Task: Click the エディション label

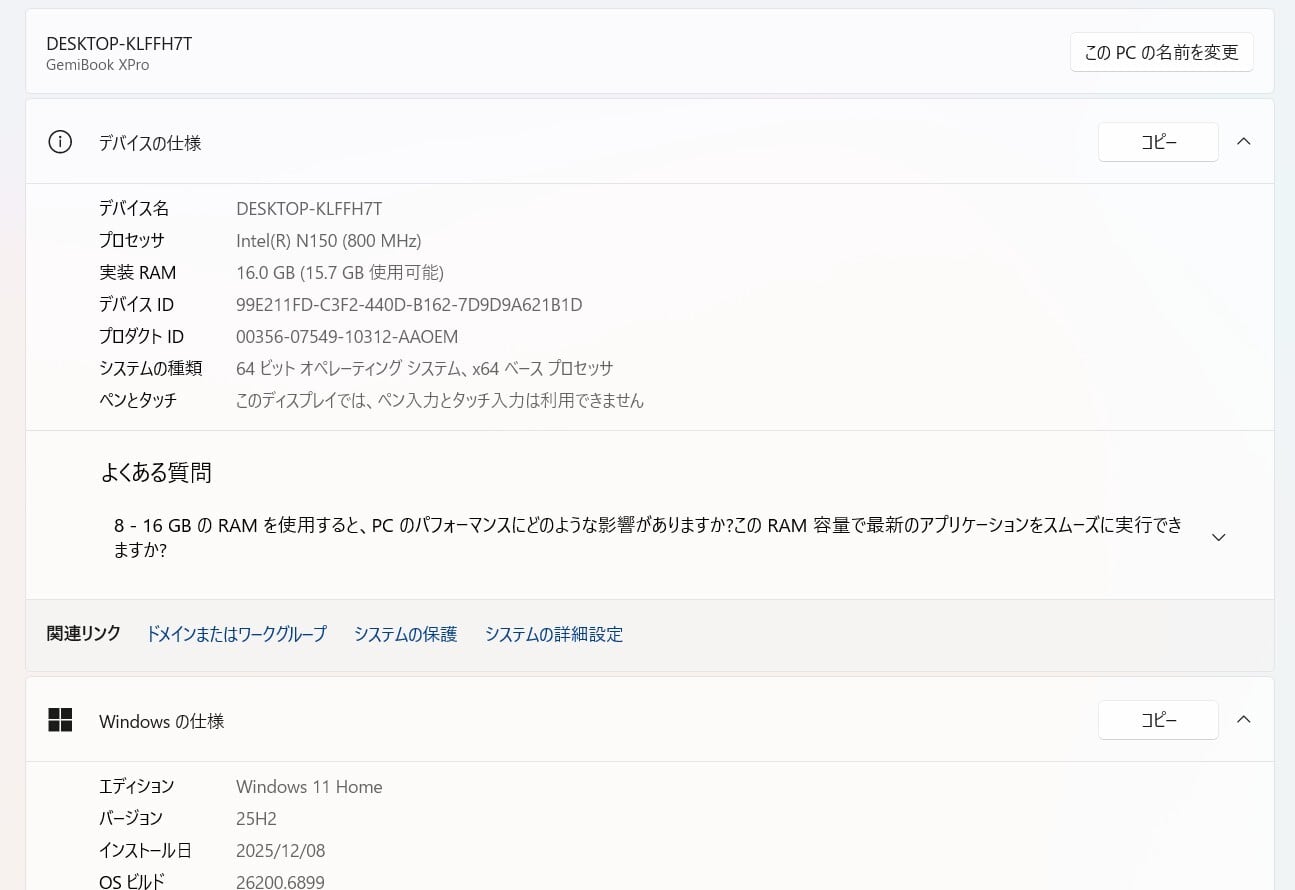Action: (x=136, y=787)
